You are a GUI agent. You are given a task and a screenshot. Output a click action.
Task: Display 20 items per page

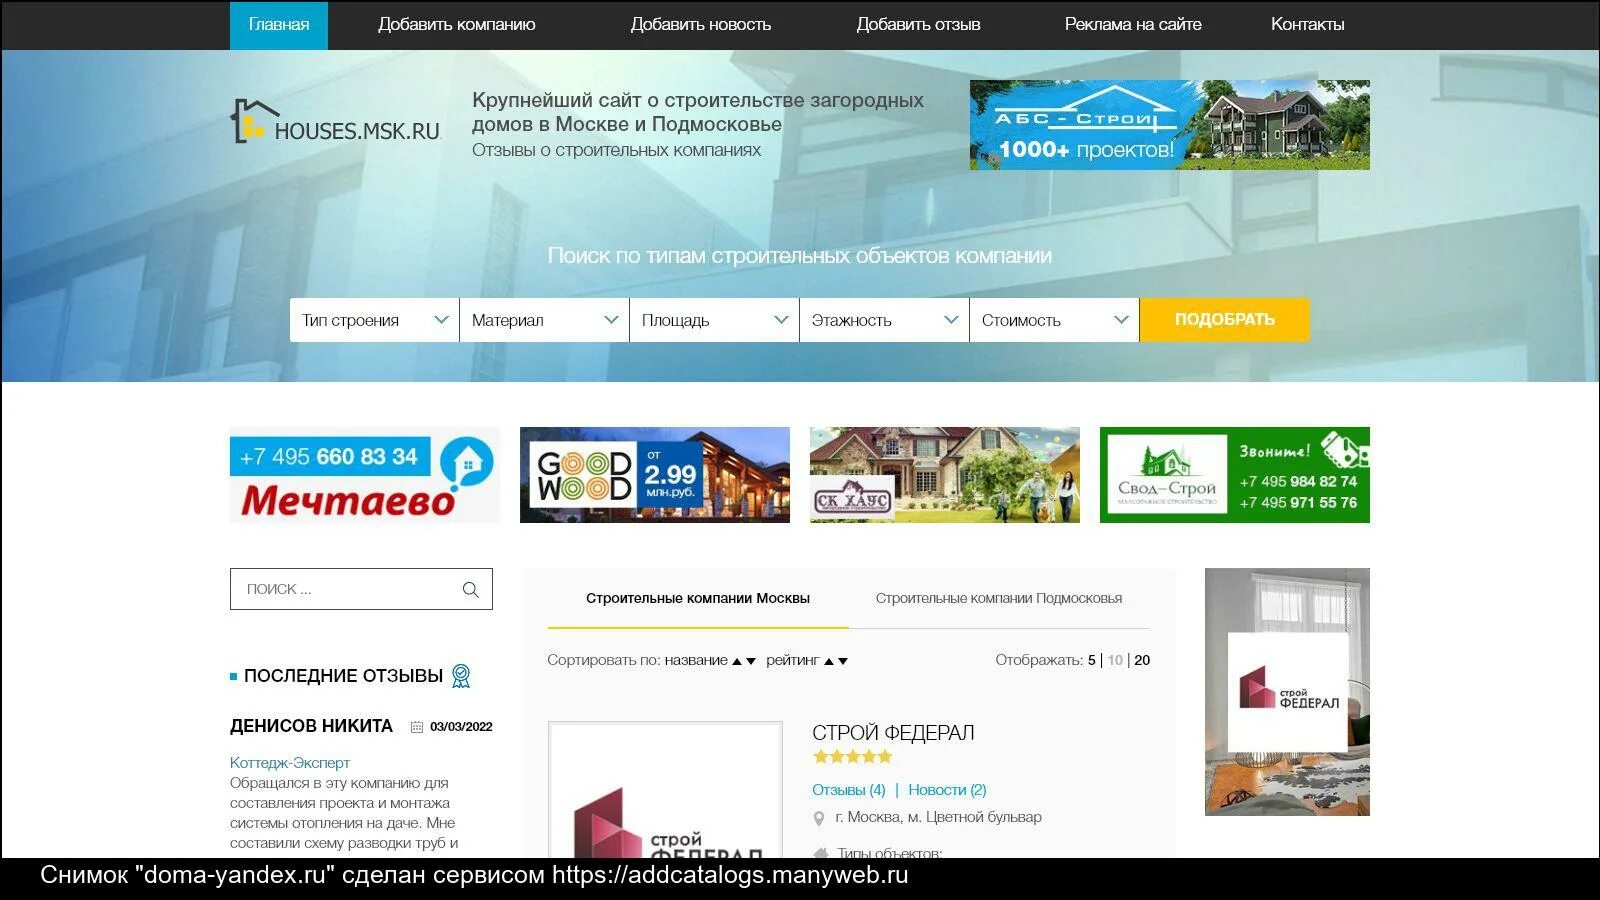(1142, 660)
